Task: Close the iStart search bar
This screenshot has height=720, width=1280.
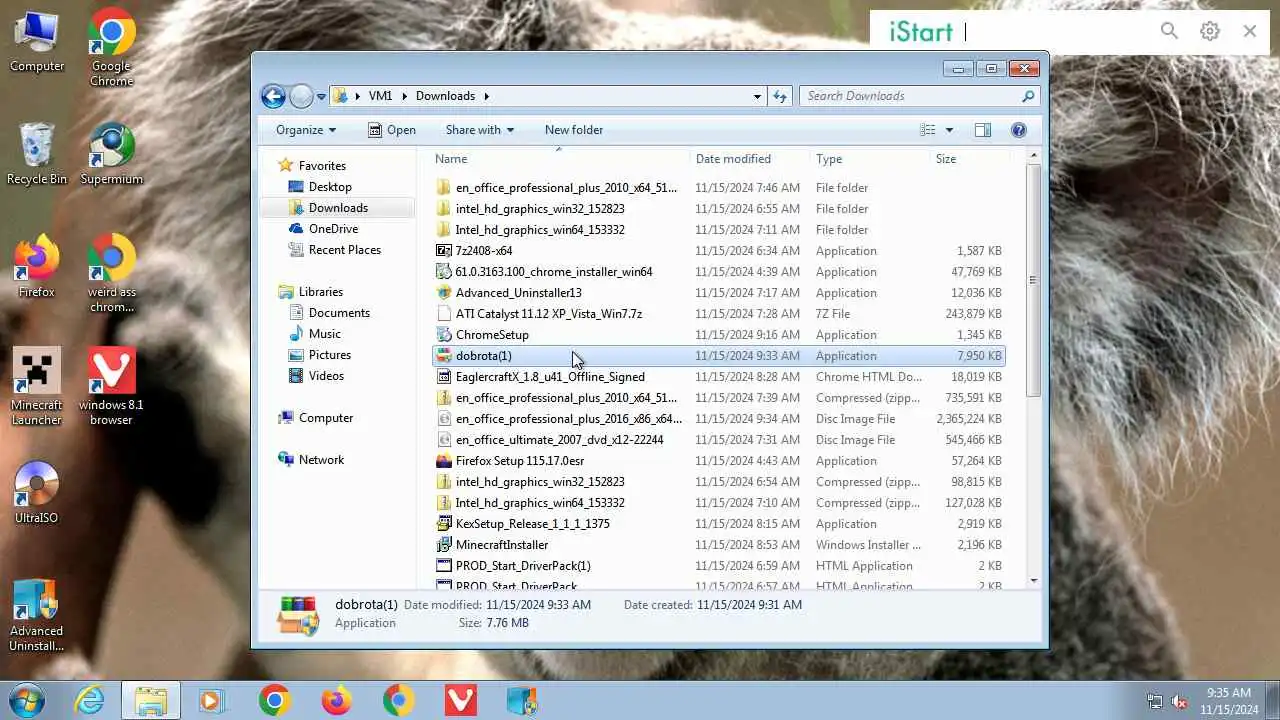Action: (1249, 31)
